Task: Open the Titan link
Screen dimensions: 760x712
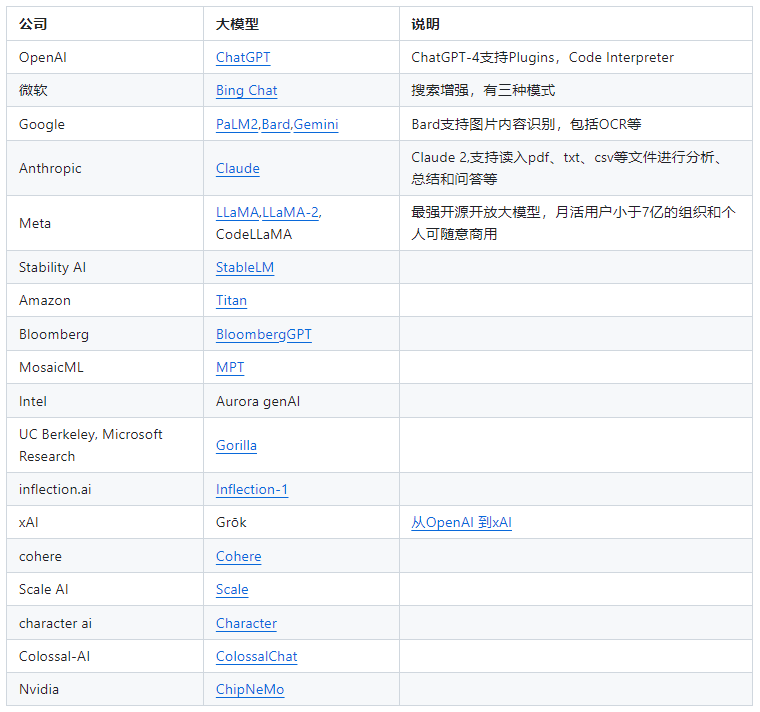Action: coord(231,301)
